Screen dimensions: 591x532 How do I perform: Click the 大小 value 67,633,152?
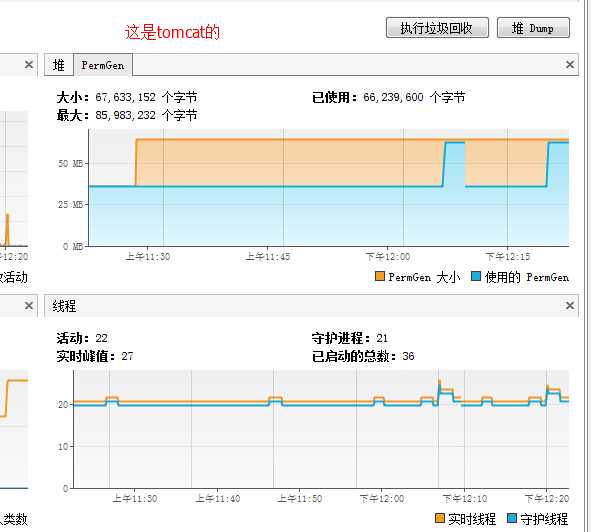pyautogui.click(x=125, y=97)
